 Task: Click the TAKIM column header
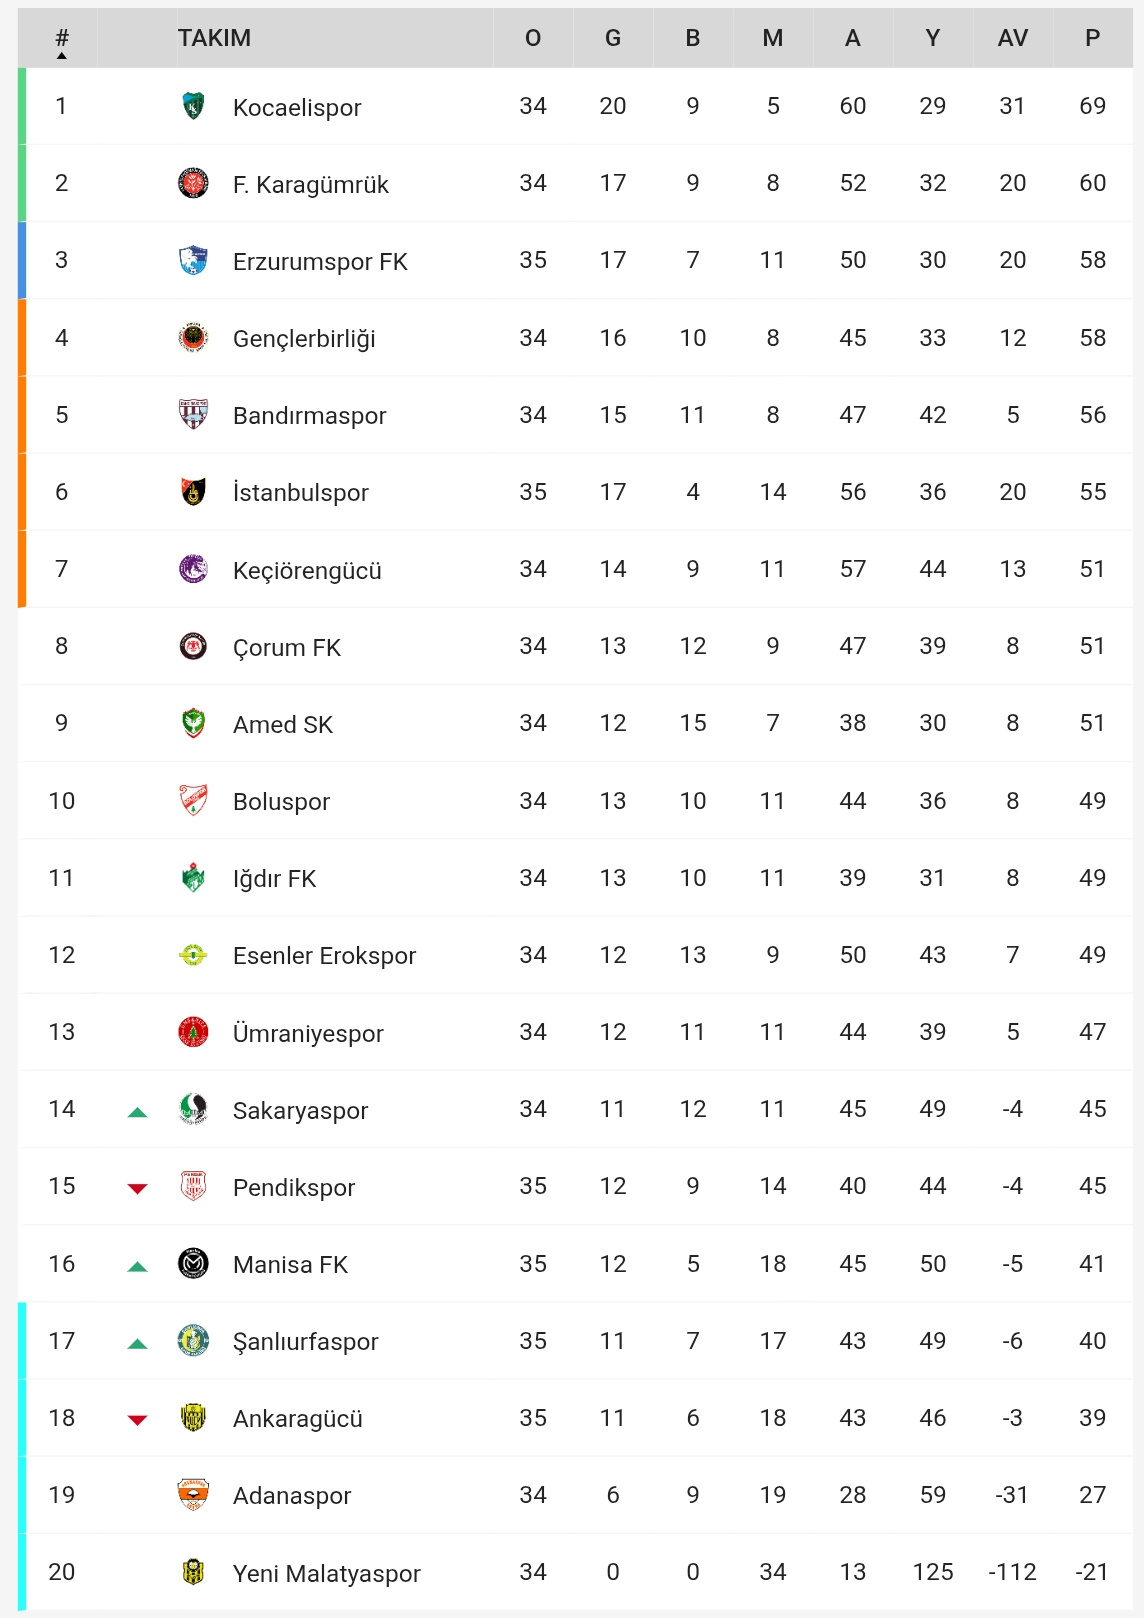point(214,38)
